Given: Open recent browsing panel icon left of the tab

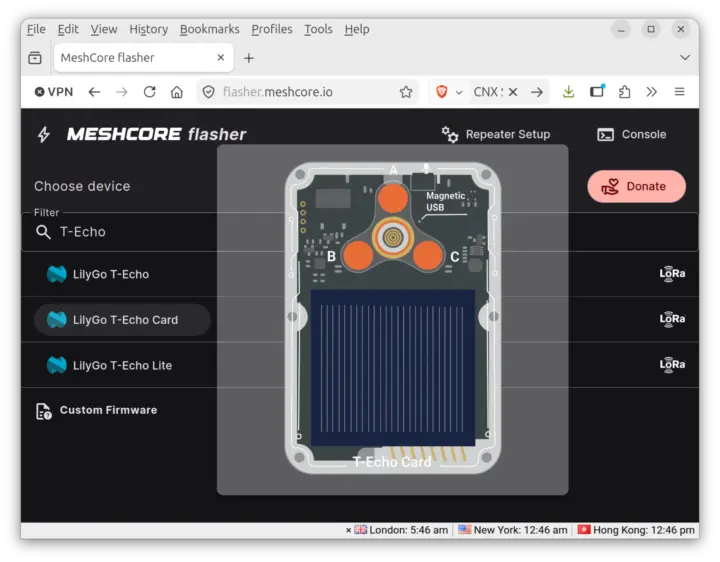Looking at the screenshot, I should (x=35, y=58).
